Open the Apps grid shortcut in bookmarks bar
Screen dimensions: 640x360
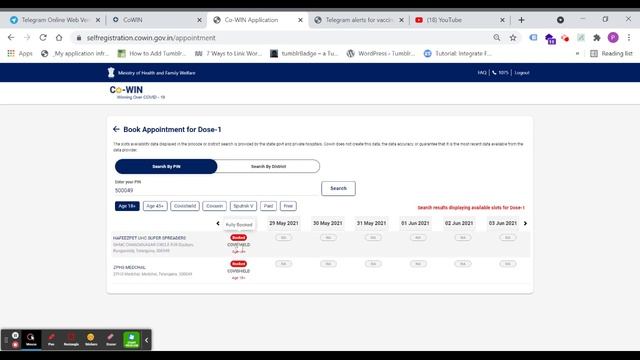(x=20, y=53)
